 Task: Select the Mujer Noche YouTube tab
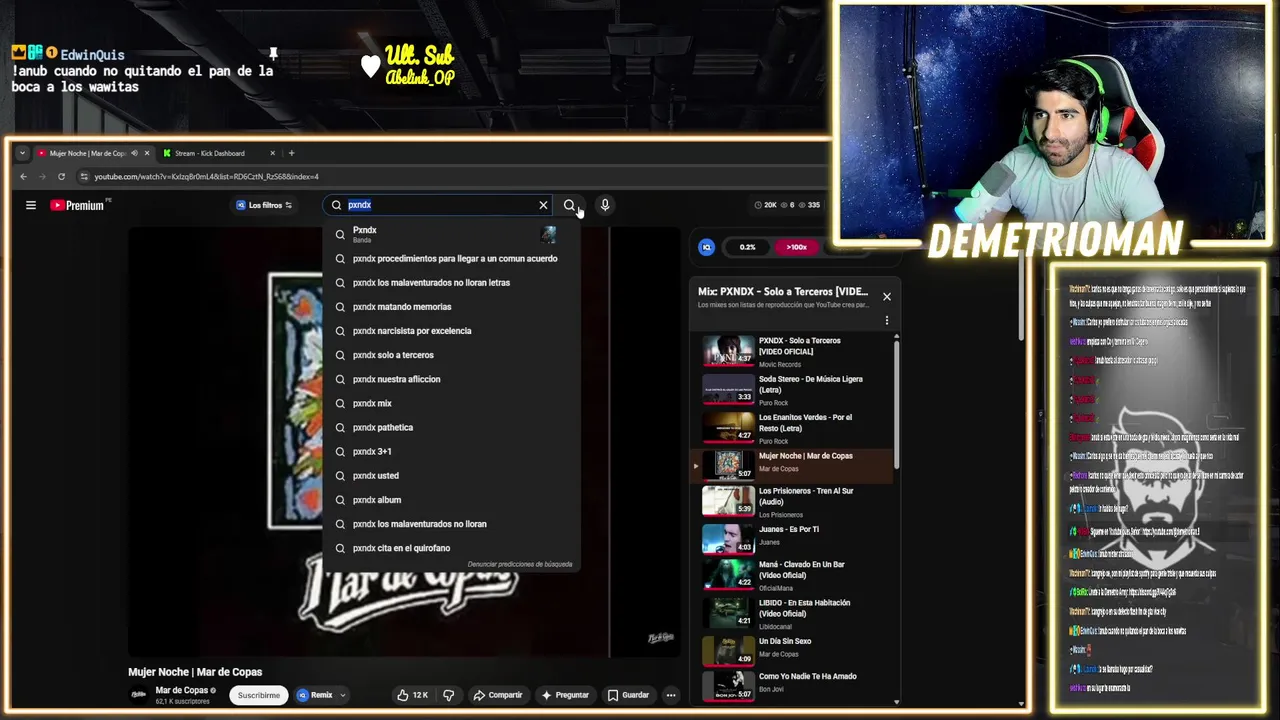[88, 153]
